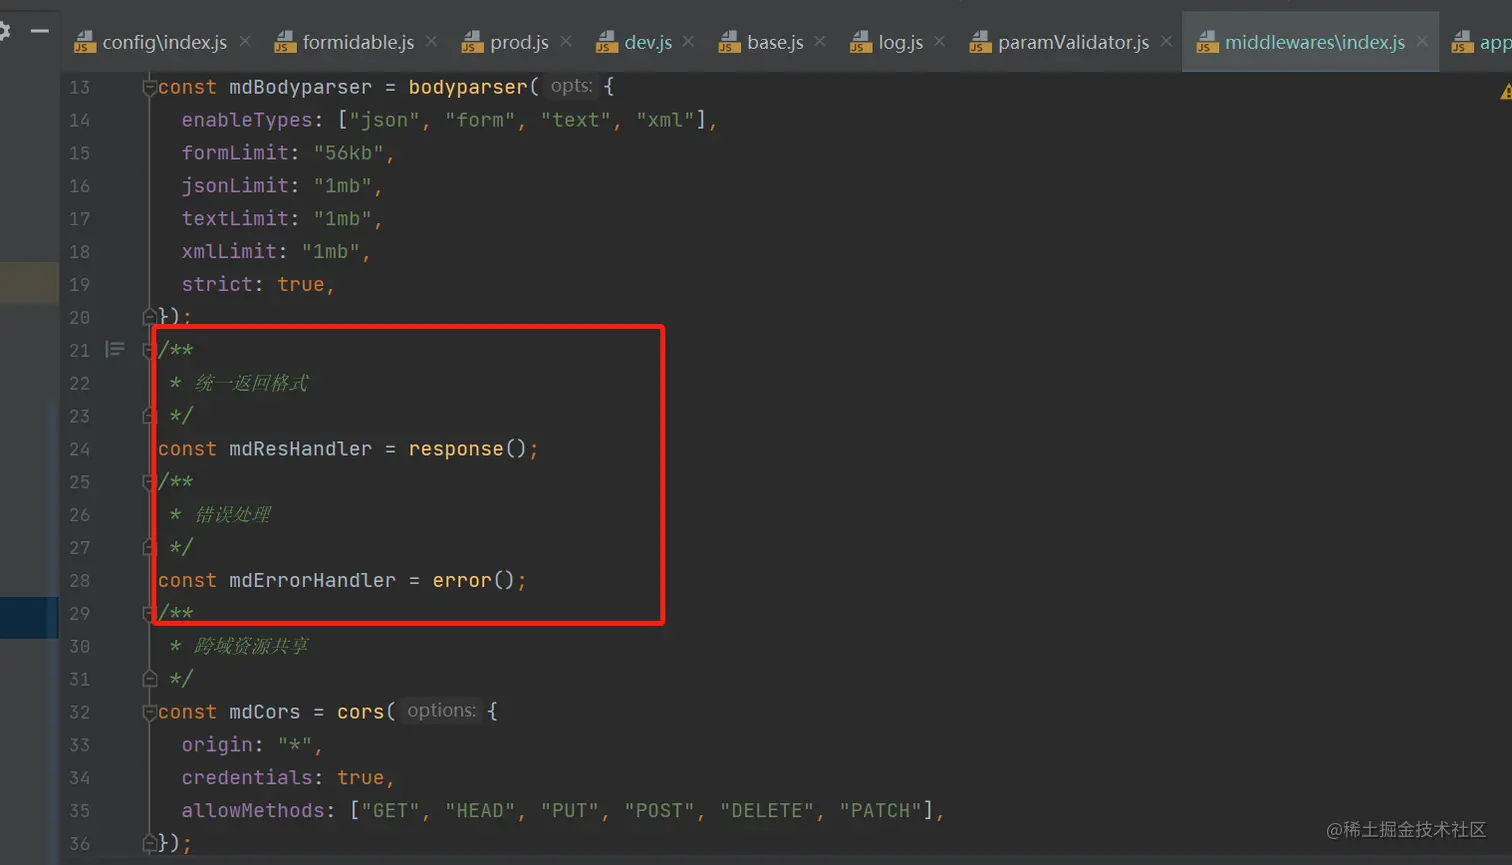Screen dimensions: 1512x865
Task: Toggle rendered doc comment icon on line 21
Action: point(115,349)
